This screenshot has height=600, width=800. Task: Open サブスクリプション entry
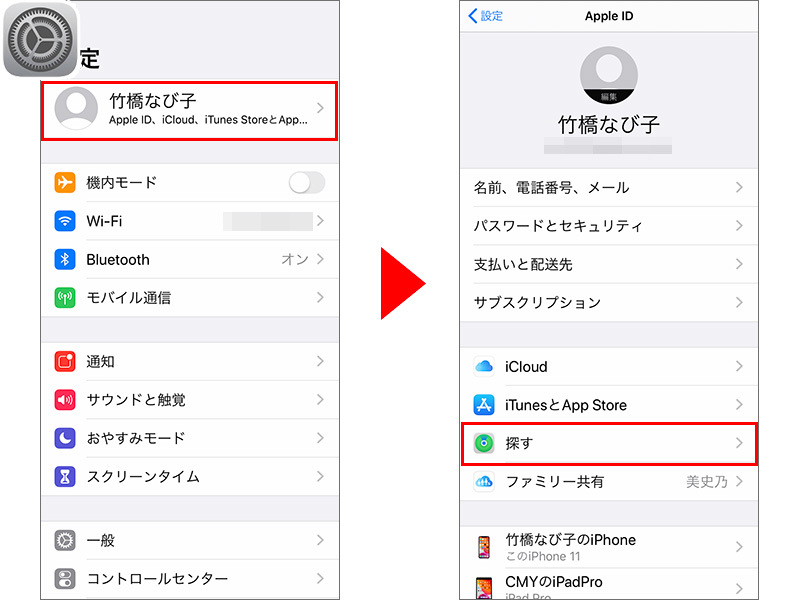pyautogui.click(x=609, y=303)
